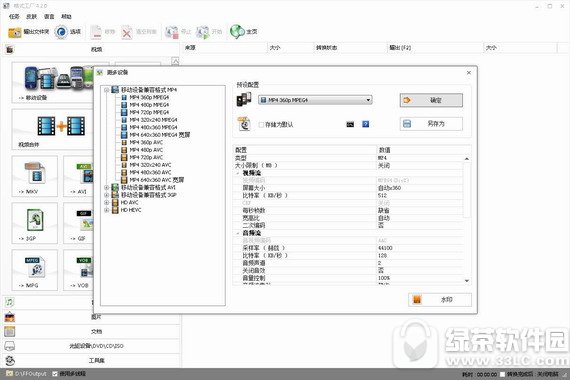Collapse the 视频流 section in settings grid
This screenshot has height=380, width=570.
[238, 173]
